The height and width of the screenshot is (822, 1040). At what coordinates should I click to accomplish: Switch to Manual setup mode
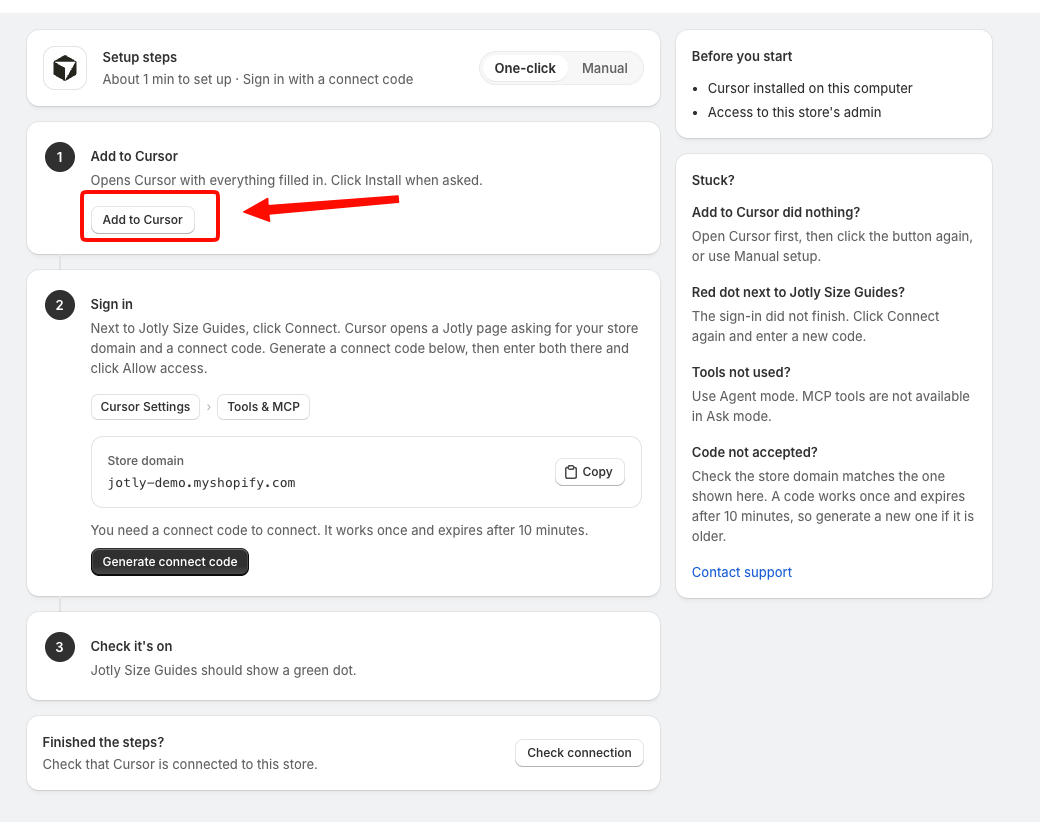604,68
